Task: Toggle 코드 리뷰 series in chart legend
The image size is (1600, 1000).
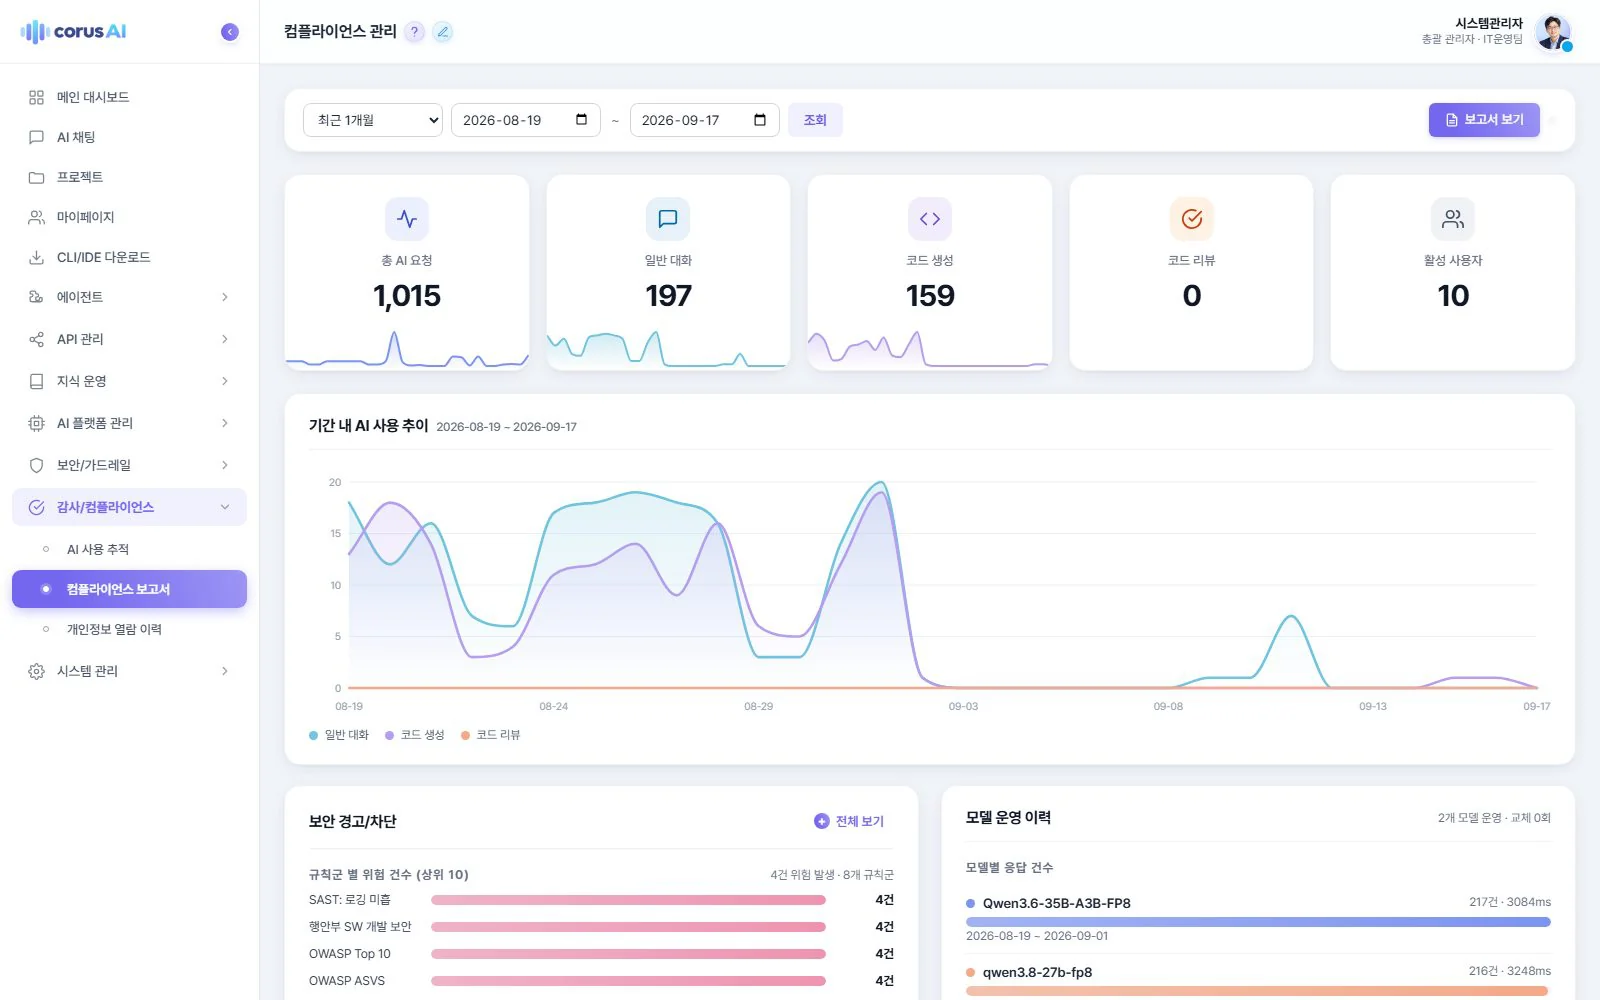Action: (x=490, y=735)
